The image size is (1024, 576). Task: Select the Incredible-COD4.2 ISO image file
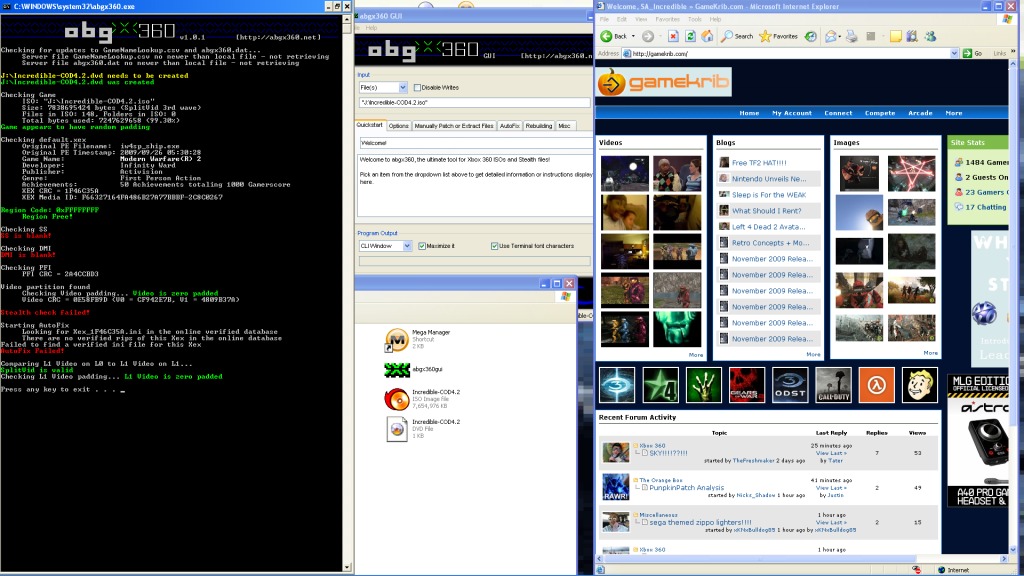tap(396, 399)
